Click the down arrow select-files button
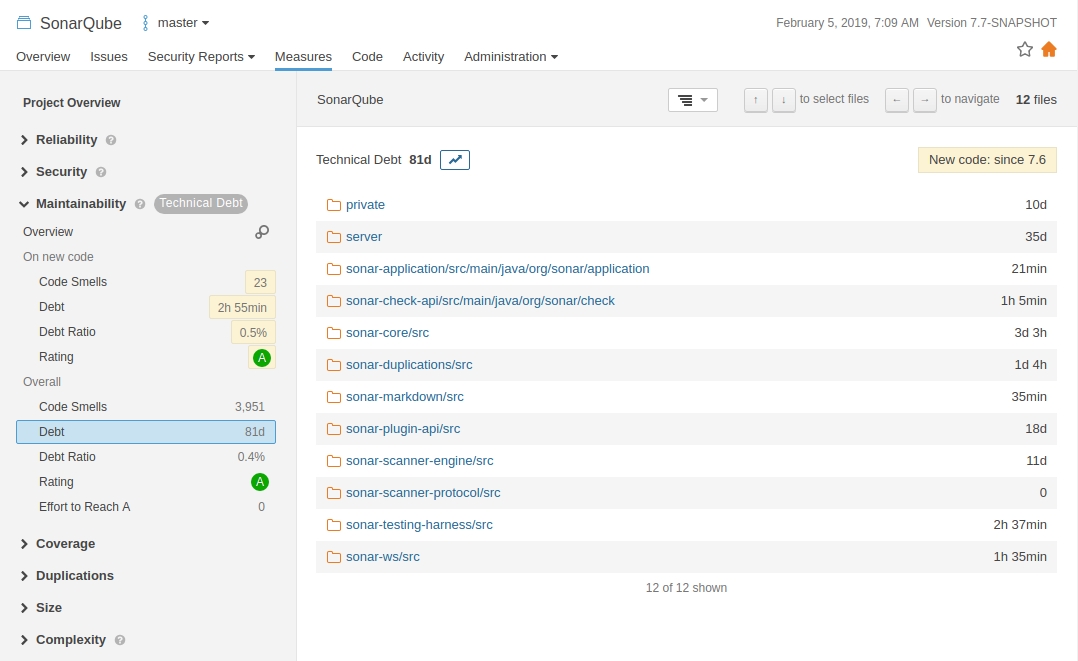 click(x=784, y=100)
